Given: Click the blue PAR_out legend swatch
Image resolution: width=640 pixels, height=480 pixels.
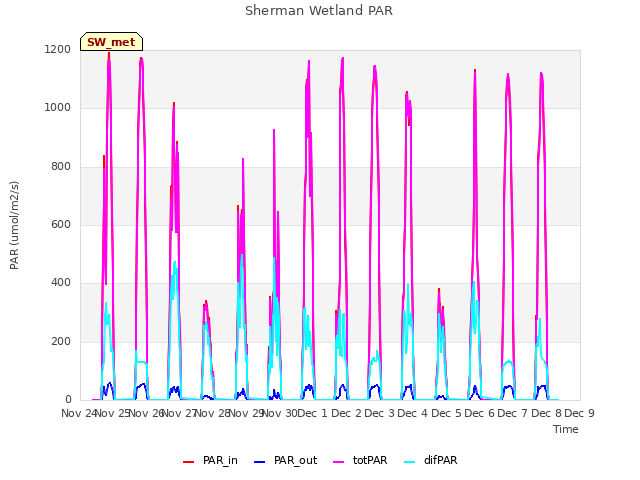Looking at the screenshot, I should click(x=259, y=462).
